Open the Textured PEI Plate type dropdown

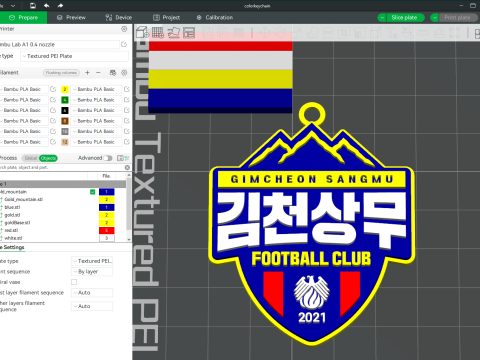(74, 56)
